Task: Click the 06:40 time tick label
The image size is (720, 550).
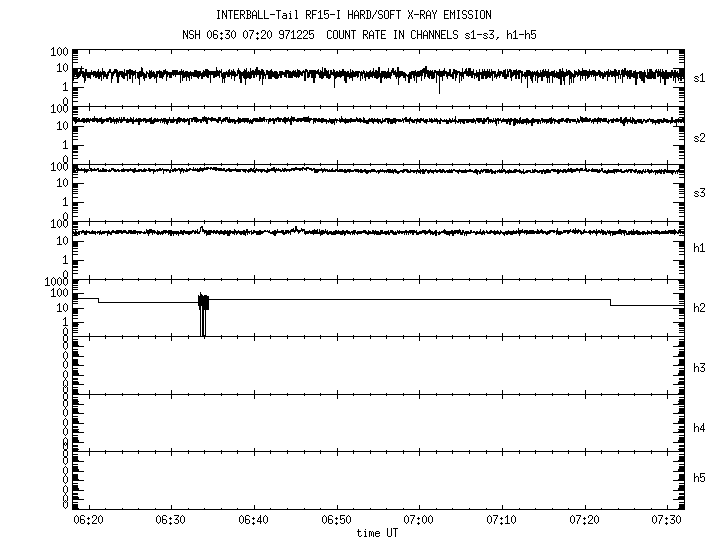Action: click(x=254, y=521)
